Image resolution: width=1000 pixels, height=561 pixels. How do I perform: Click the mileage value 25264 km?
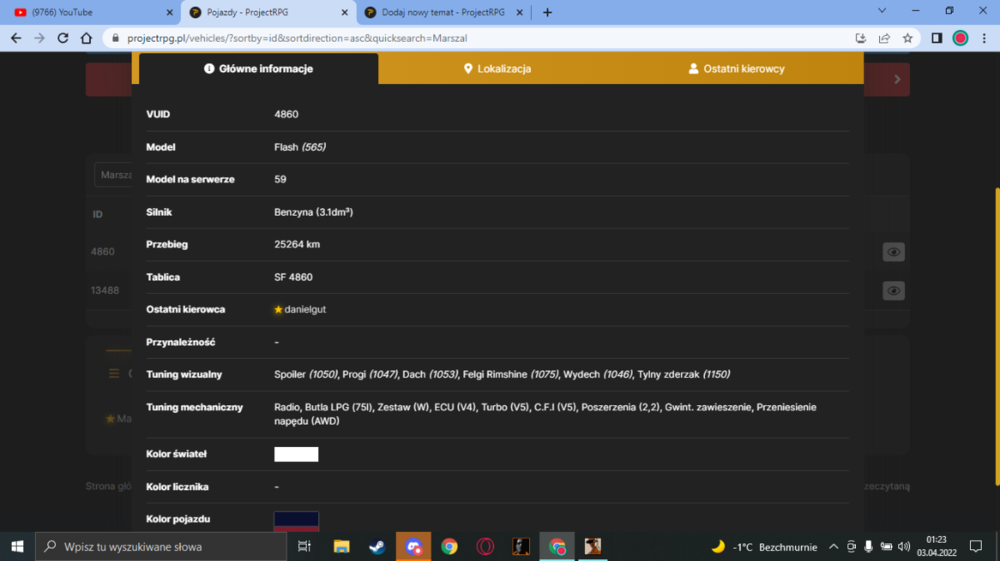tap(297, 244)
